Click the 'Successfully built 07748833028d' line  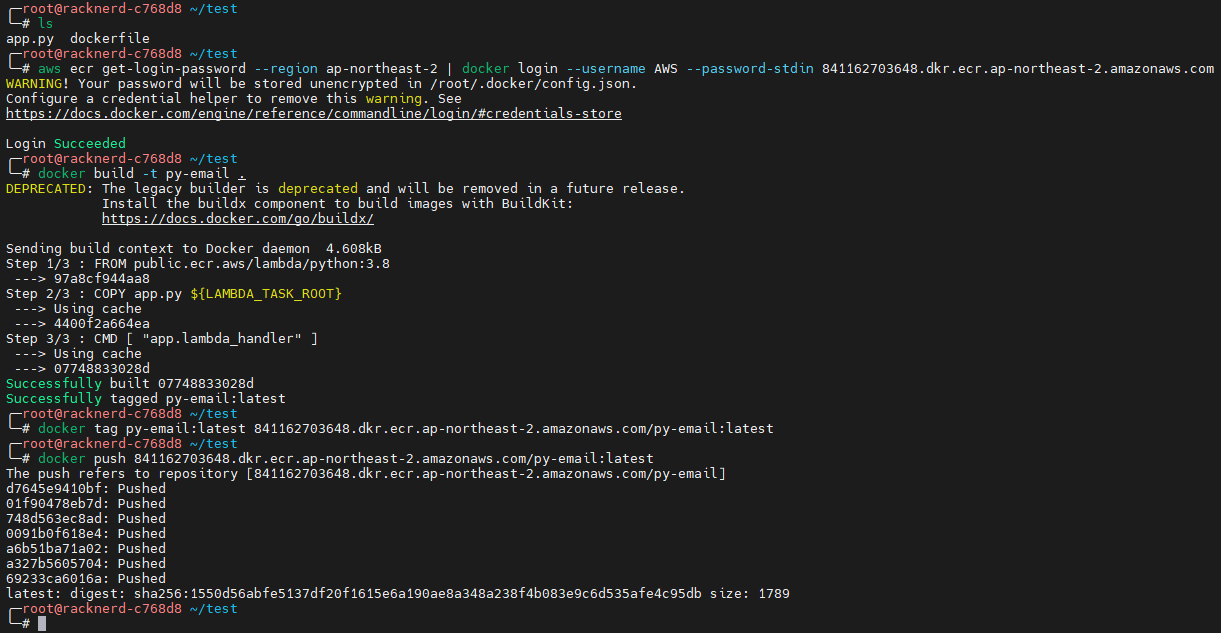pyautogui.click(x=130, y=384)
